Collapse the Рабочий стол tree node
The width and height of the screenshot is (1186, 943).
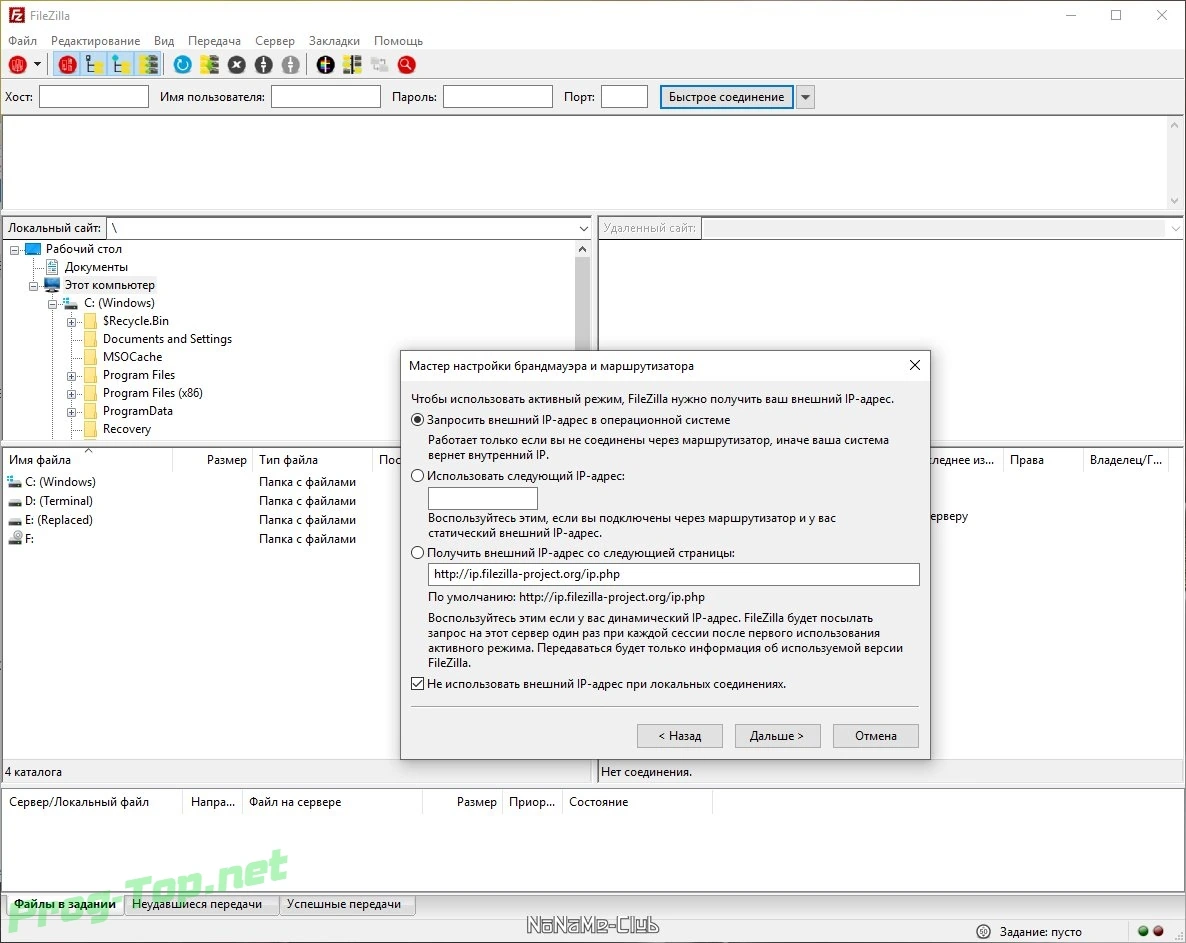tap(14, 250)
